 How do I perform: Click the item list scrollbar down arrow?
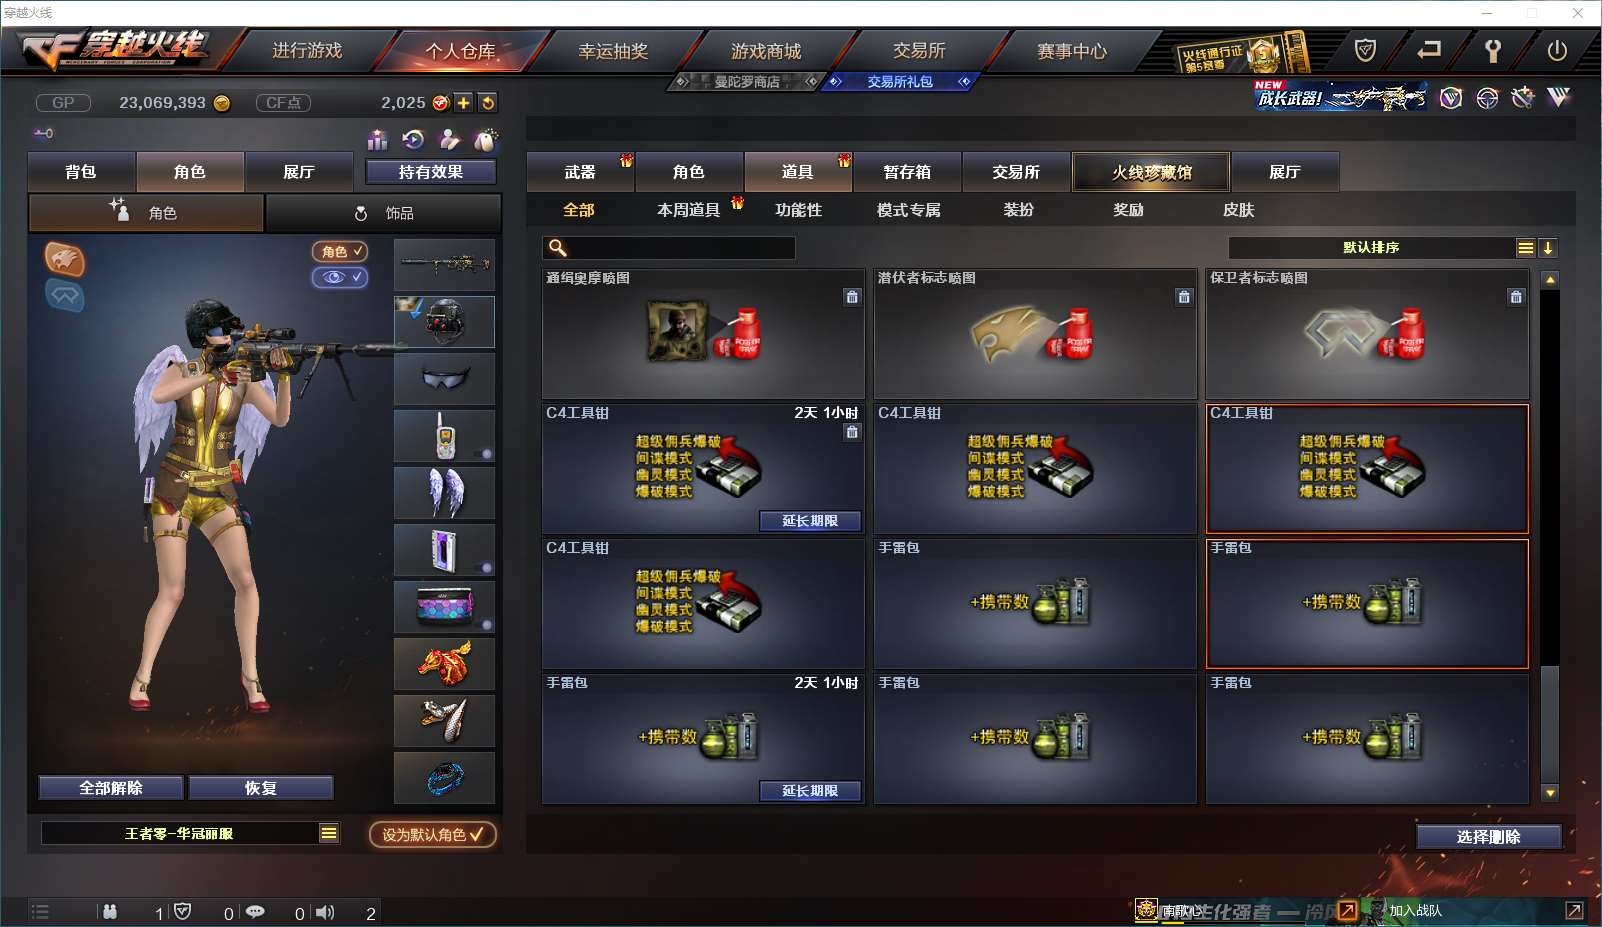click(x=1550, y=793)
